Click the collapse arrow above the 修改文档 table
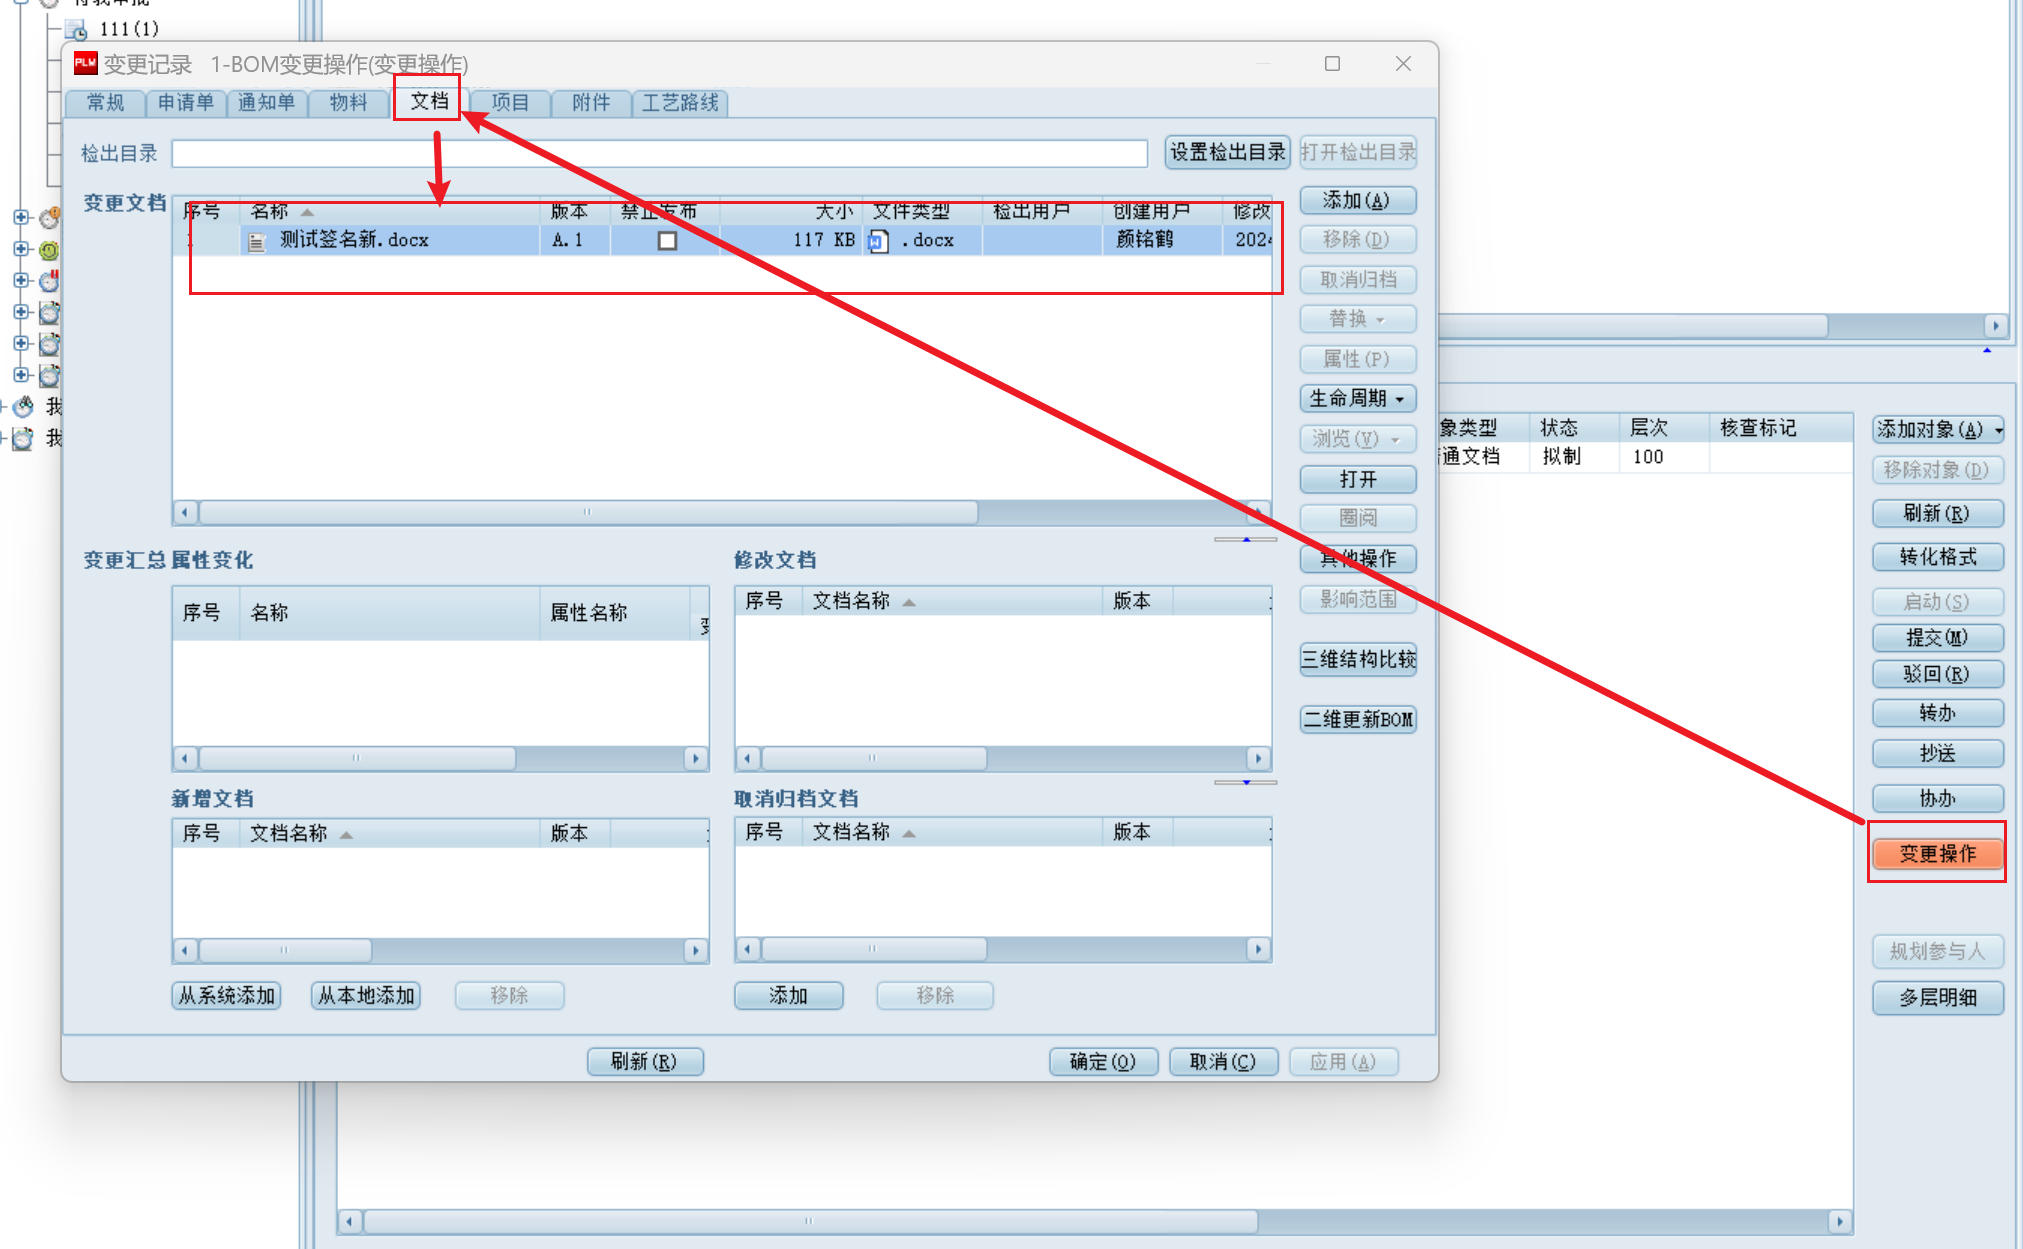Viewport: 2023px width, 1249px height. (x=1246, y=539)
